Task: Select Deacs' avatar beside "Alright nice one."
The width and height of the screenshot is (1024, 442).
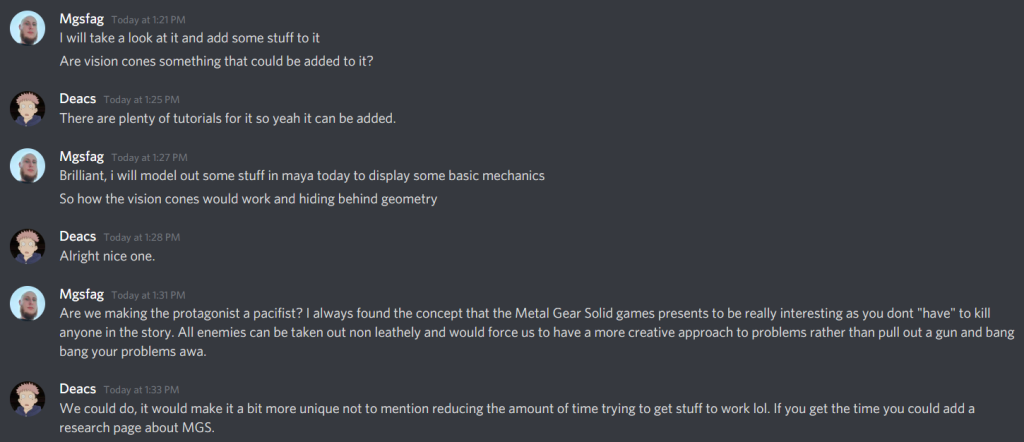Action: [27, 246]
